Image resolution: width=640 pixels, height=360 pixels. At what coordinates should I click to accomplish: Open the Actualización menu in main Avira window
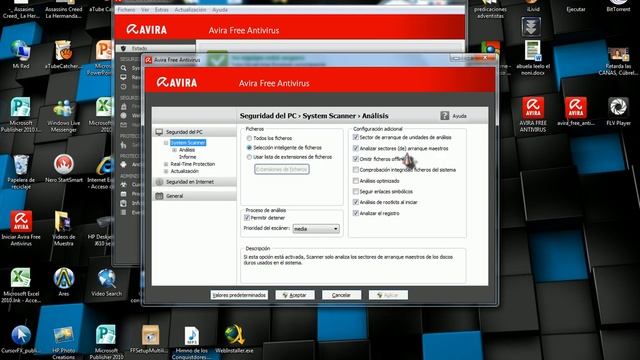click(190, 10)
